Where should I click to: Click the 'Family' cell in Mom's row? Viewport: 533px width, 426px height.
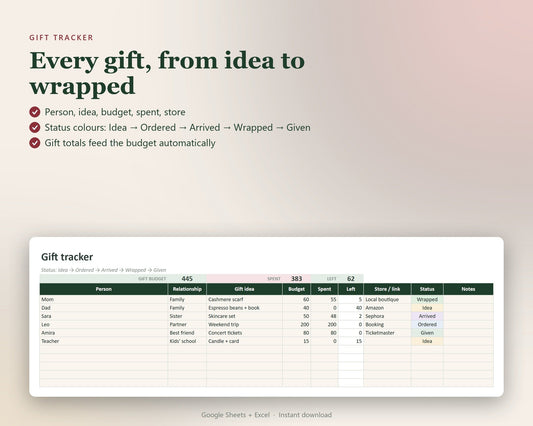click(187, 300)
